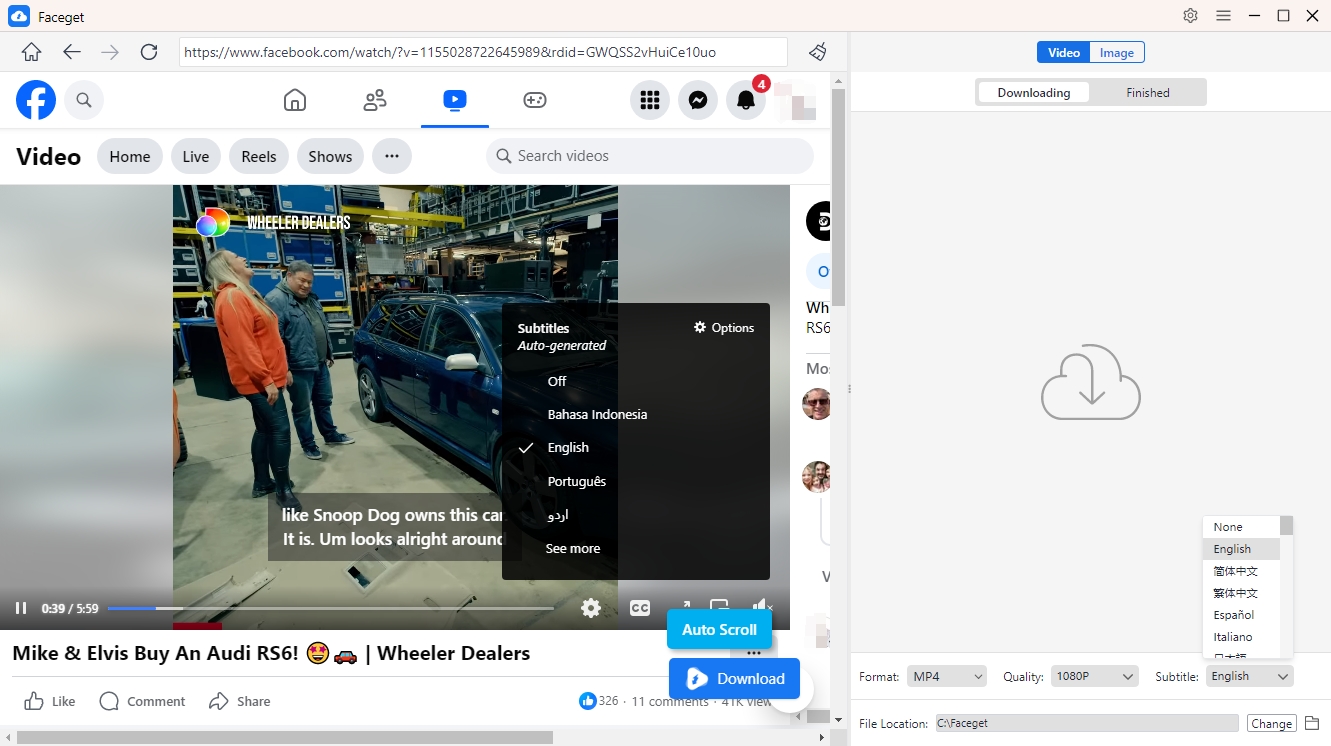1331x746 pixels.
Task: Open Faceget settings gear in title bar
Action: coord(1190,15)
